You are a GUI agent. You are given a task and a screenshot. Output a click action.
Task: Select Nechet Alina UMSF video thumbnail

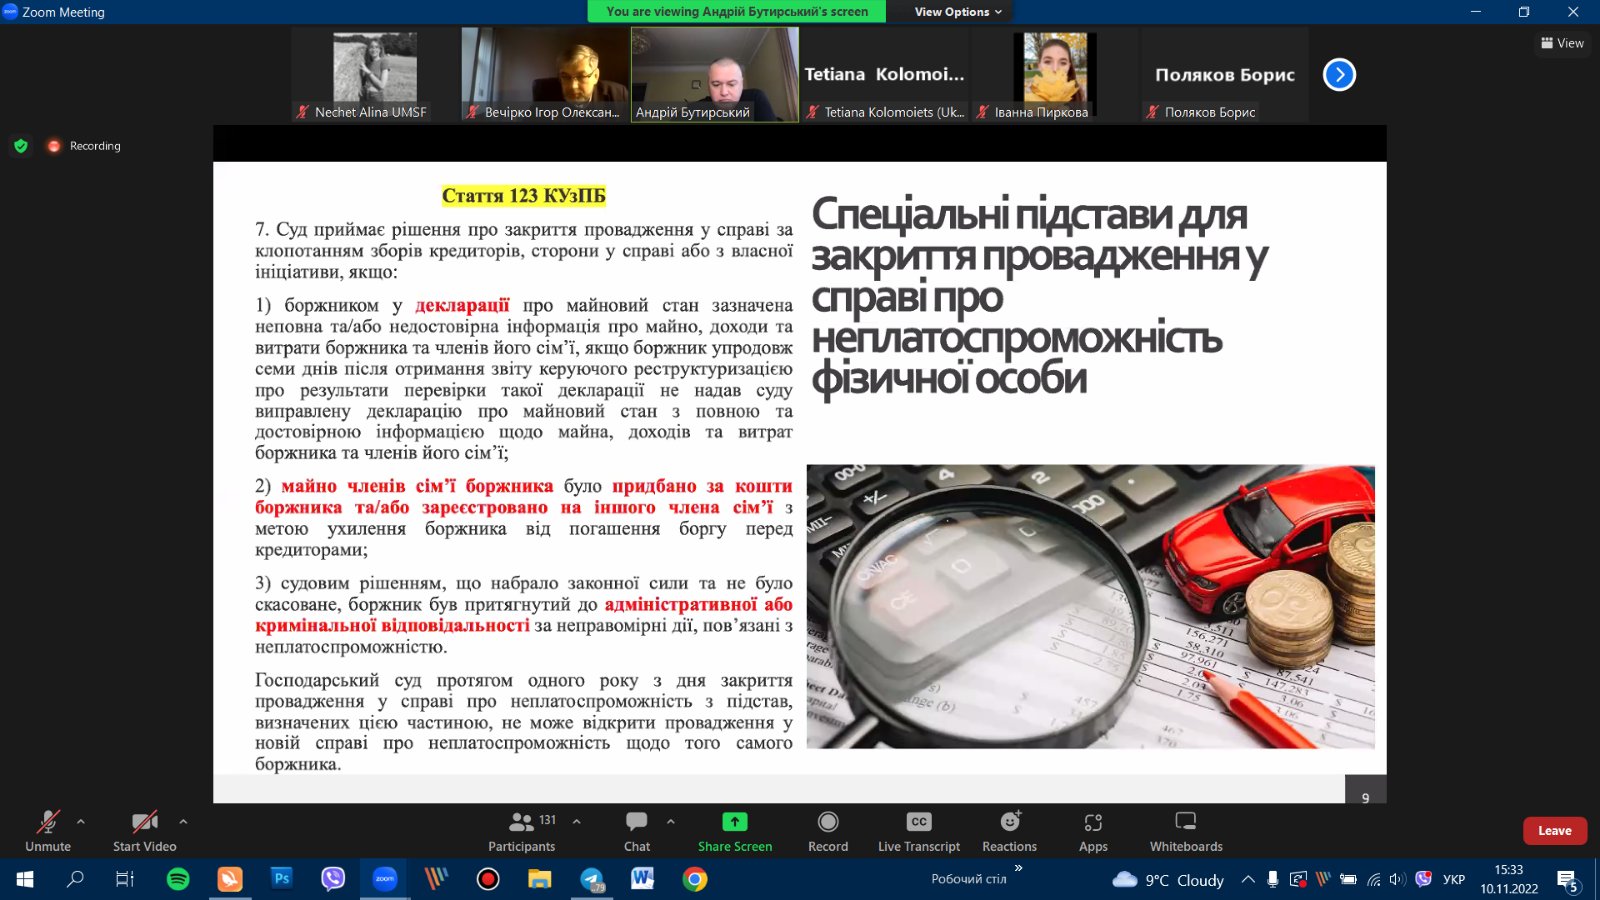[x=375, y=75]
